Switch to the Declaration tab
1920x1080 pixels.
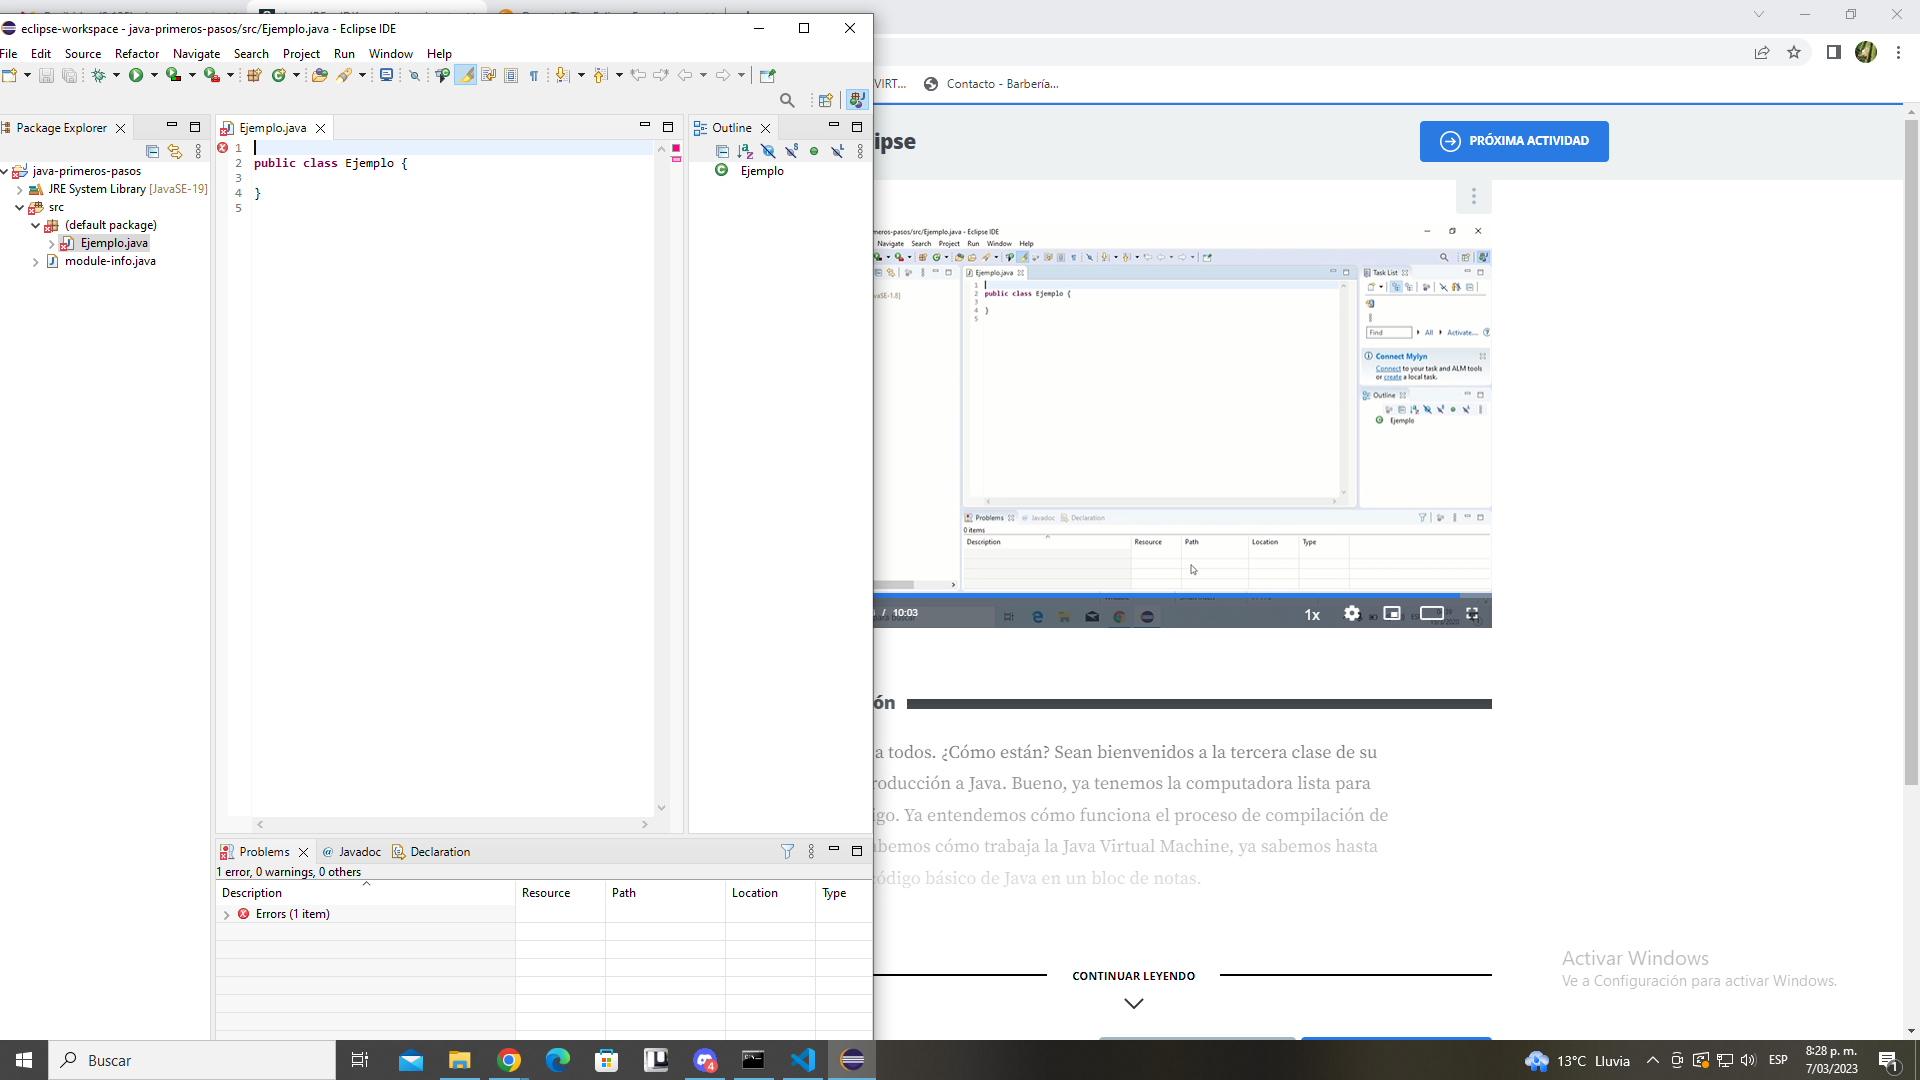431,852
